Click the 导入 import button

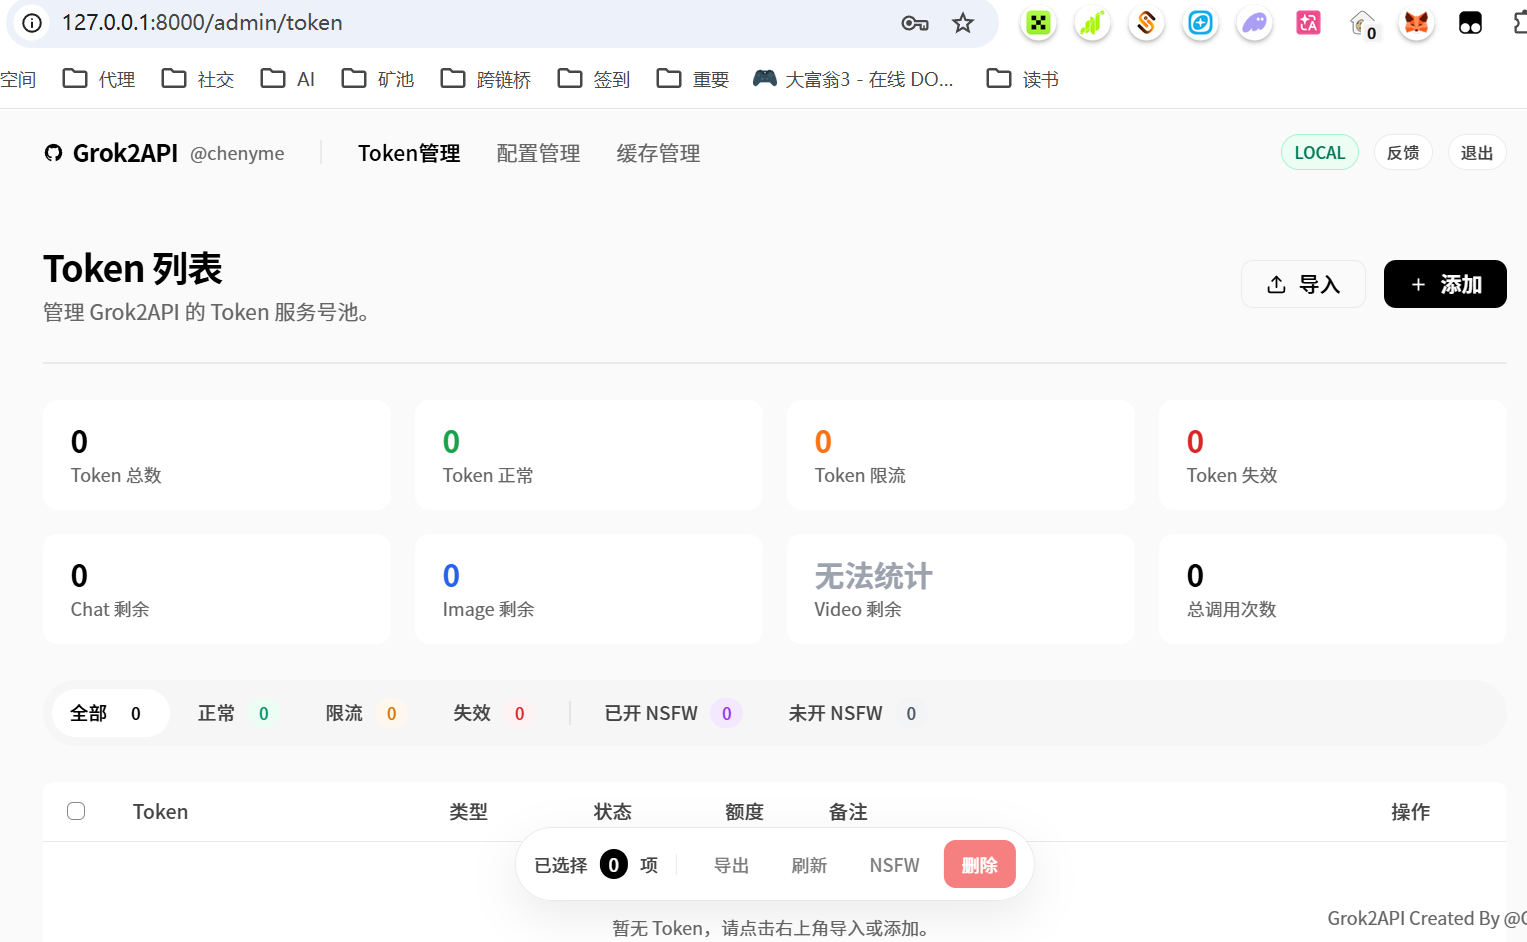click(x=1303, y=284)
